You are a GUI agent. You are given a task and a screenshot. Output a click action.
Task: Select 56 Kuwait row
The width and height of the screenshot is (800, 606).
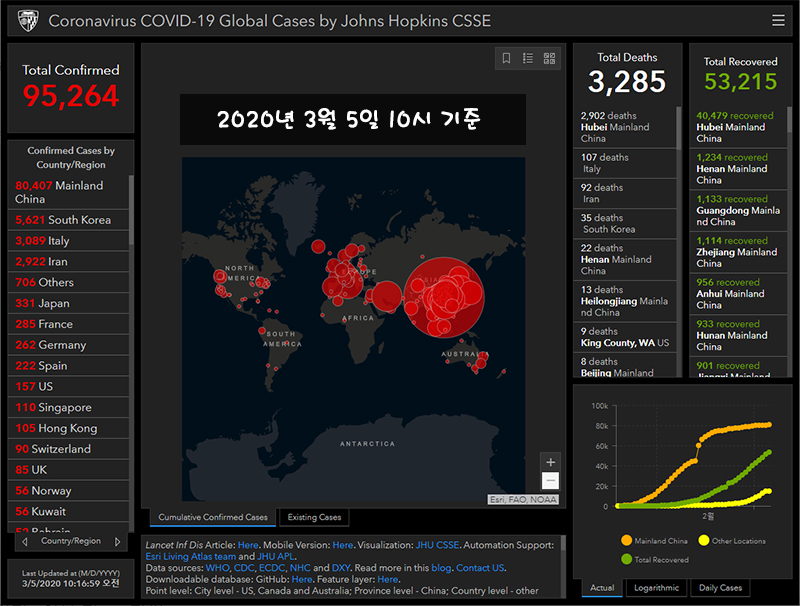coord(68,512)
